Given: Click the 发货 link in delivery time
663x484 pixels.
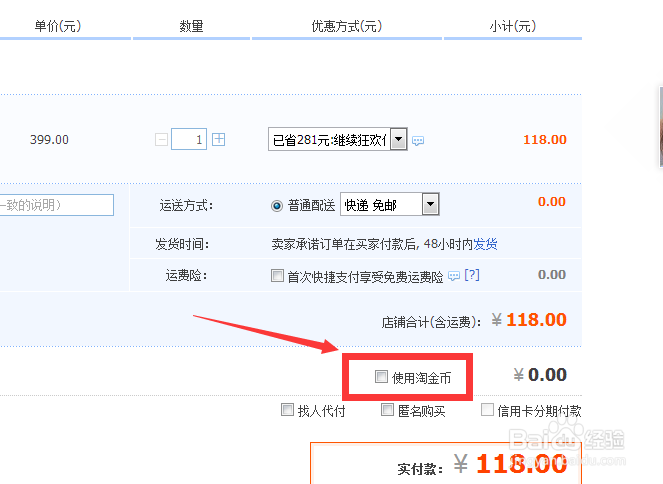Looking at the screenshot, I should tap(486, 244).
